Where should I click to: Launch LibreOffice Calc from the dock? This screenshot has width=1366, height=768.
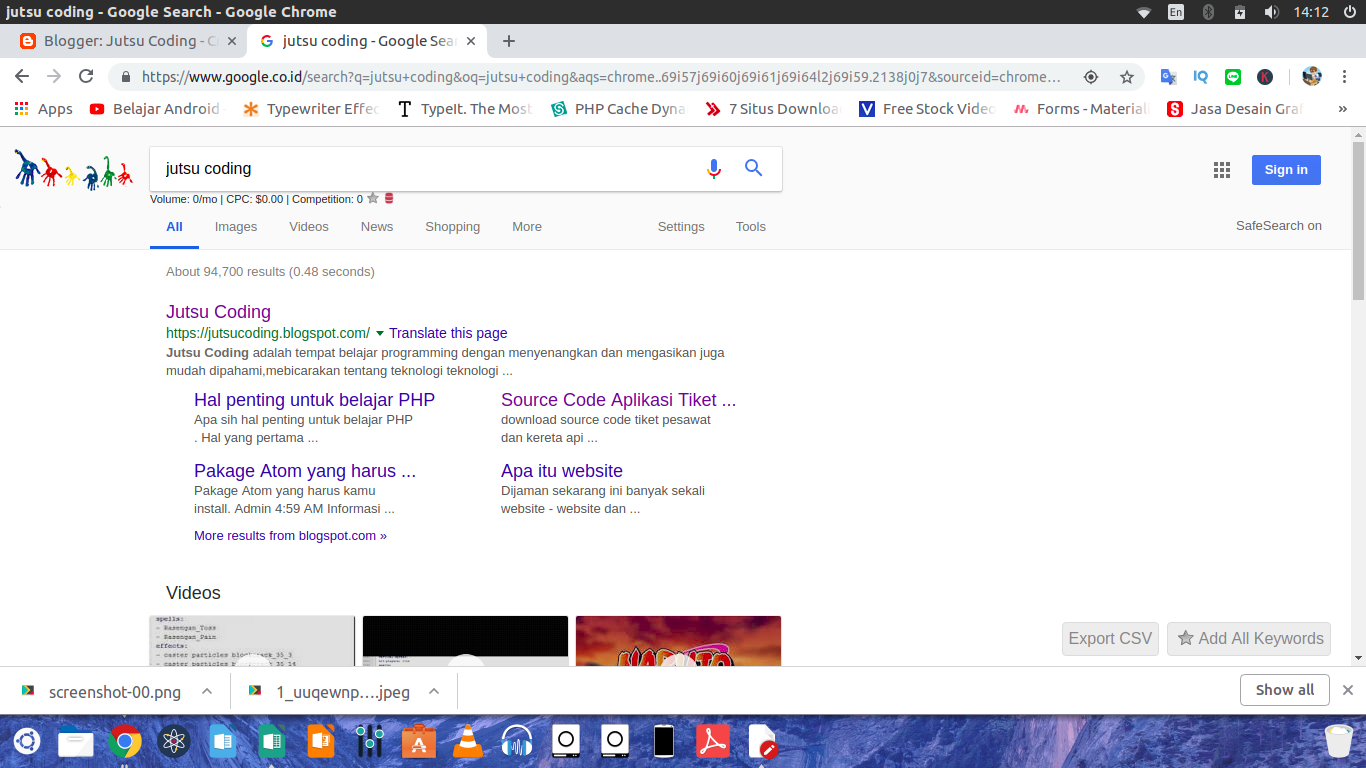pos(272,741)
